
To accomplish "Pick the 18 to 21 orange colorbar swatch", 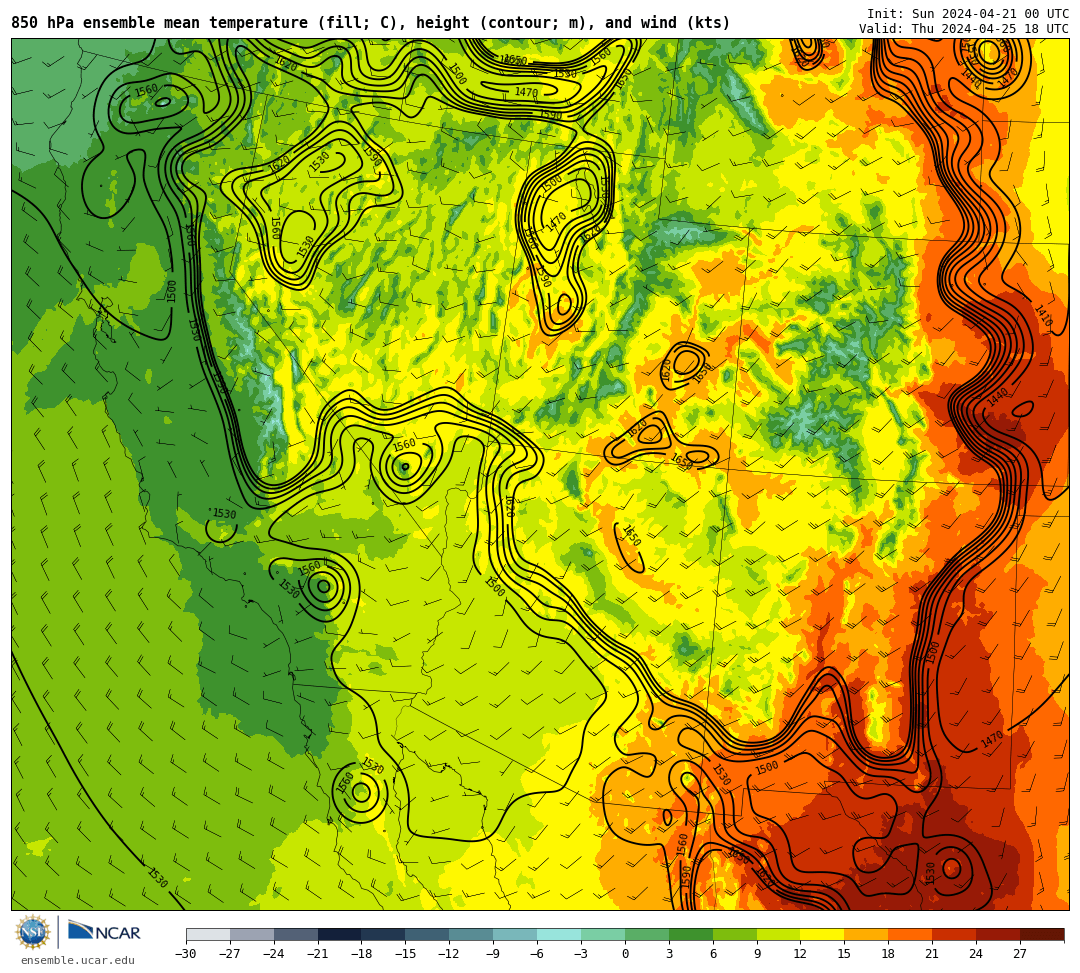I will (x=911, y=934).
